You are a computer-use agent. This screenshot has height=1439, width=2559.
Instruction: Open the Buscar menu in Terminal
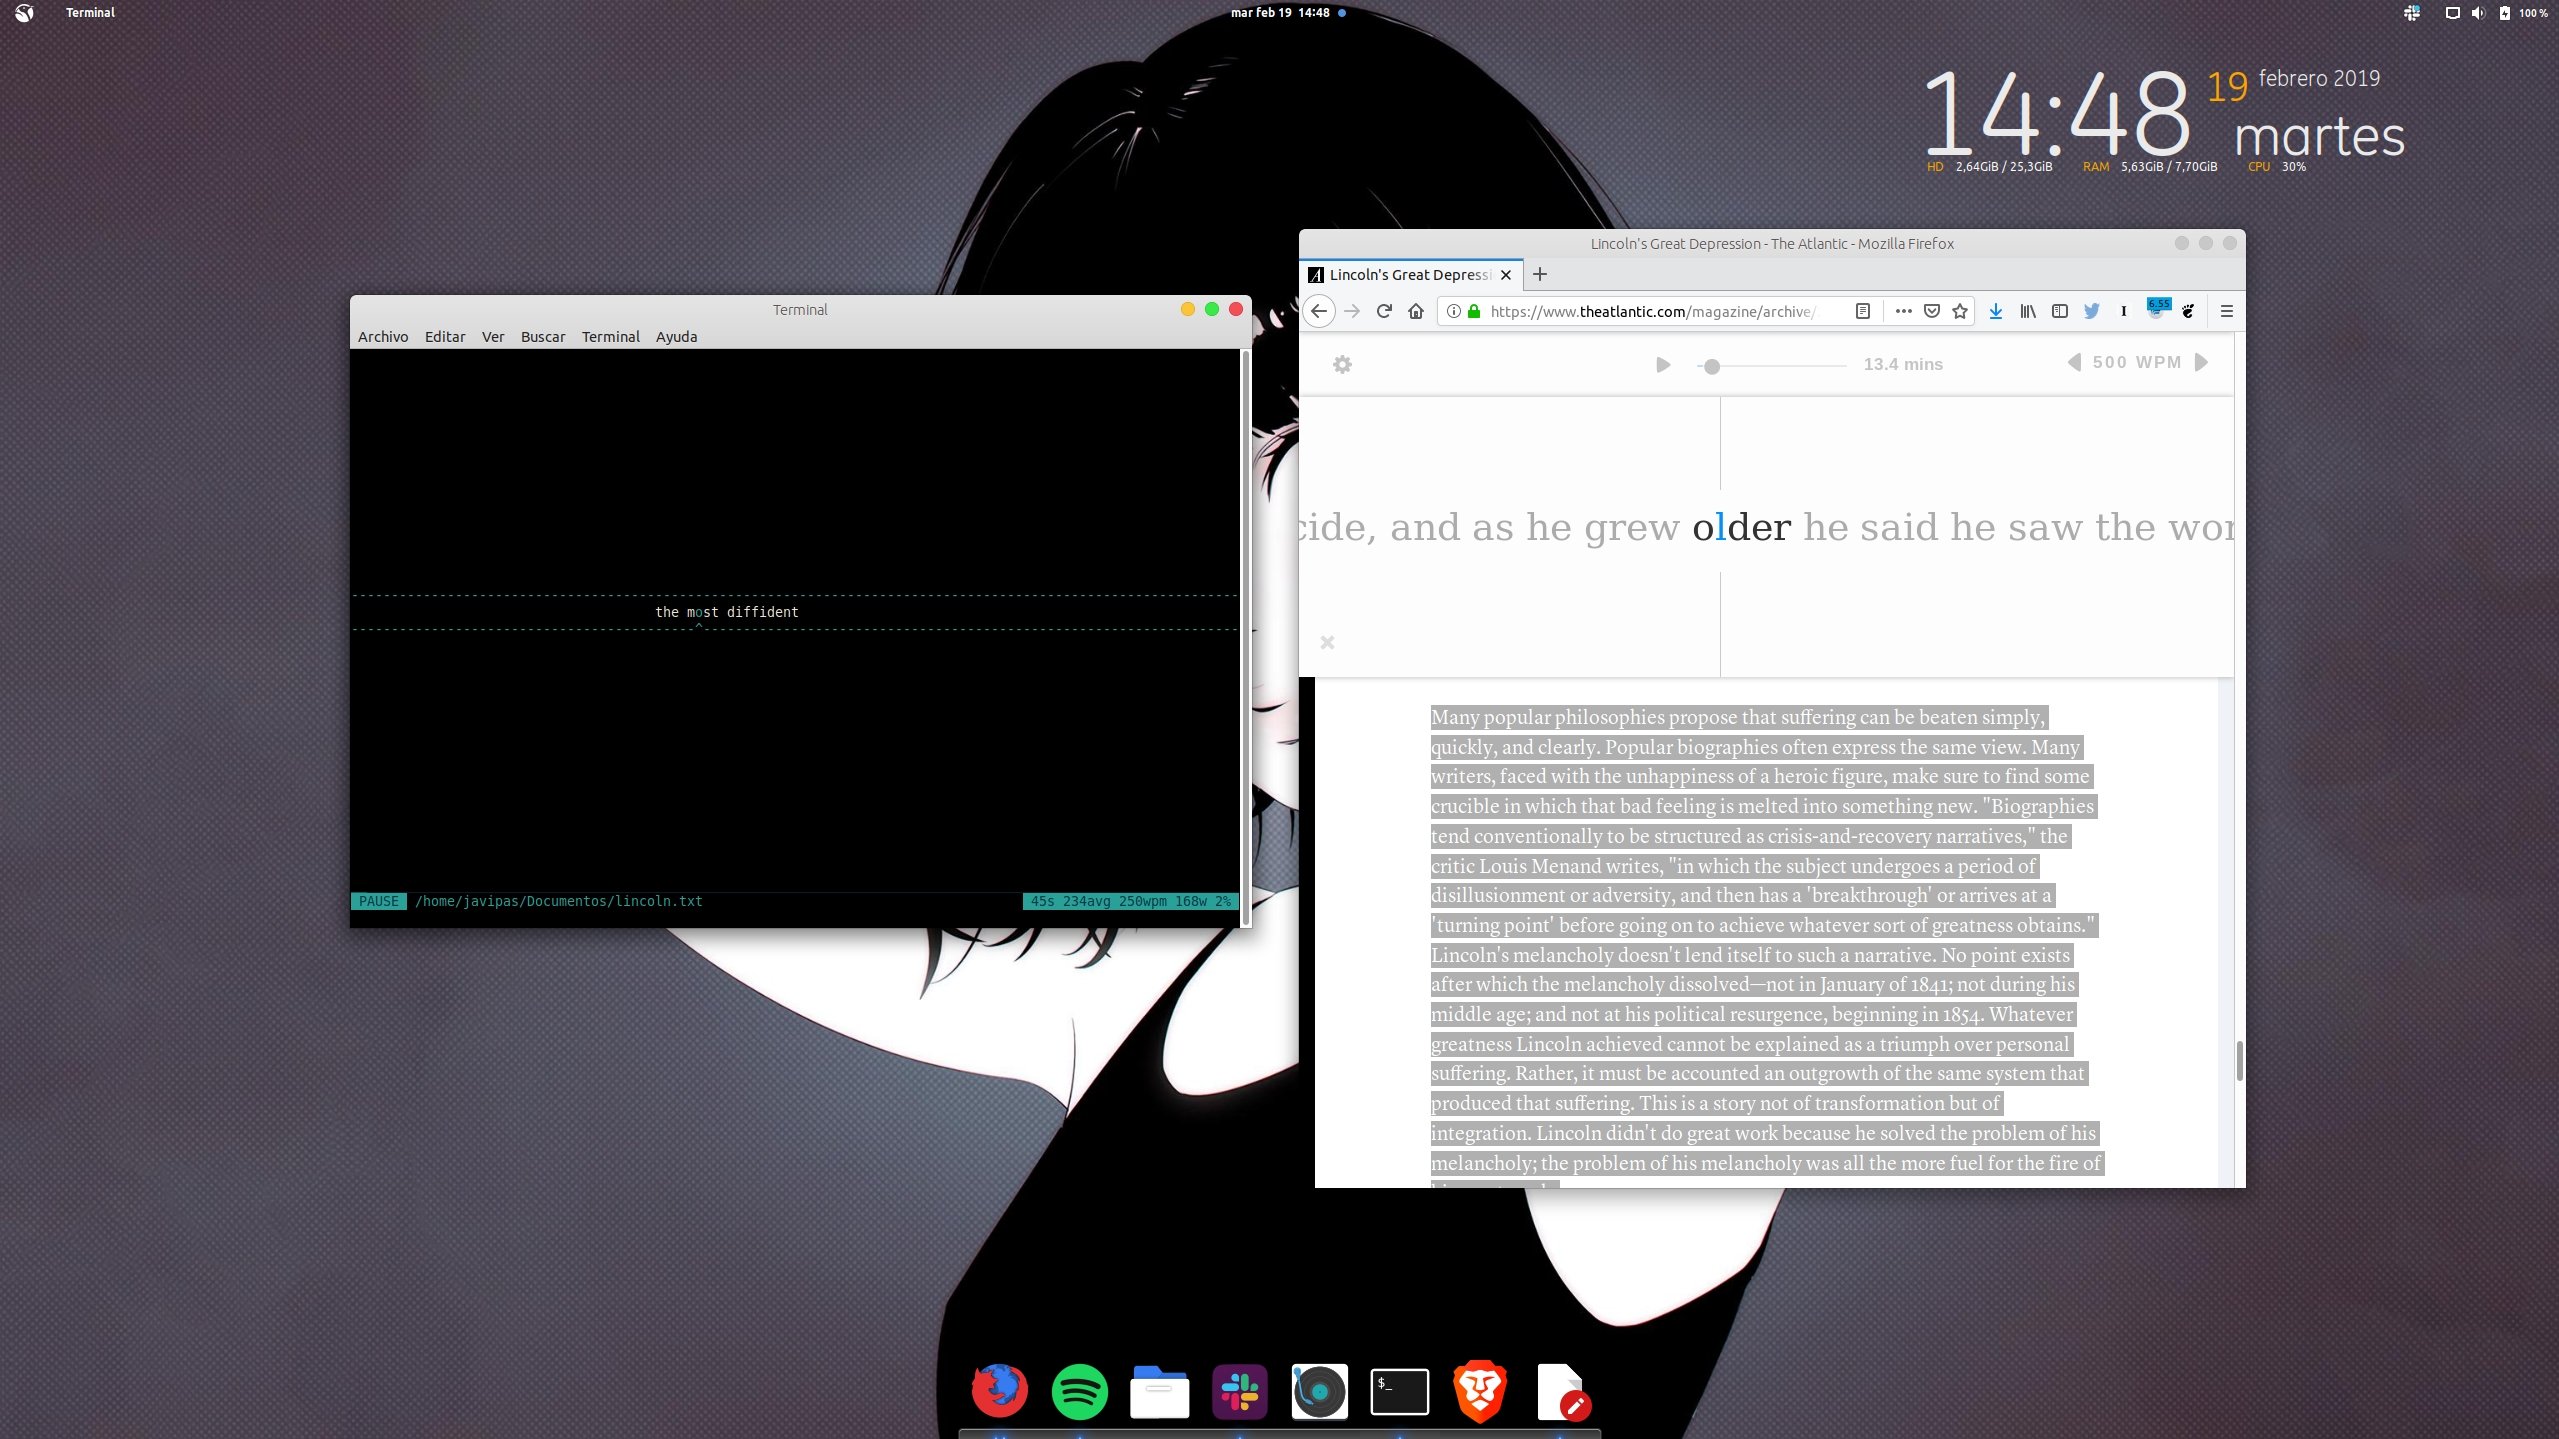pyautogui.click(x=542, y=337)
